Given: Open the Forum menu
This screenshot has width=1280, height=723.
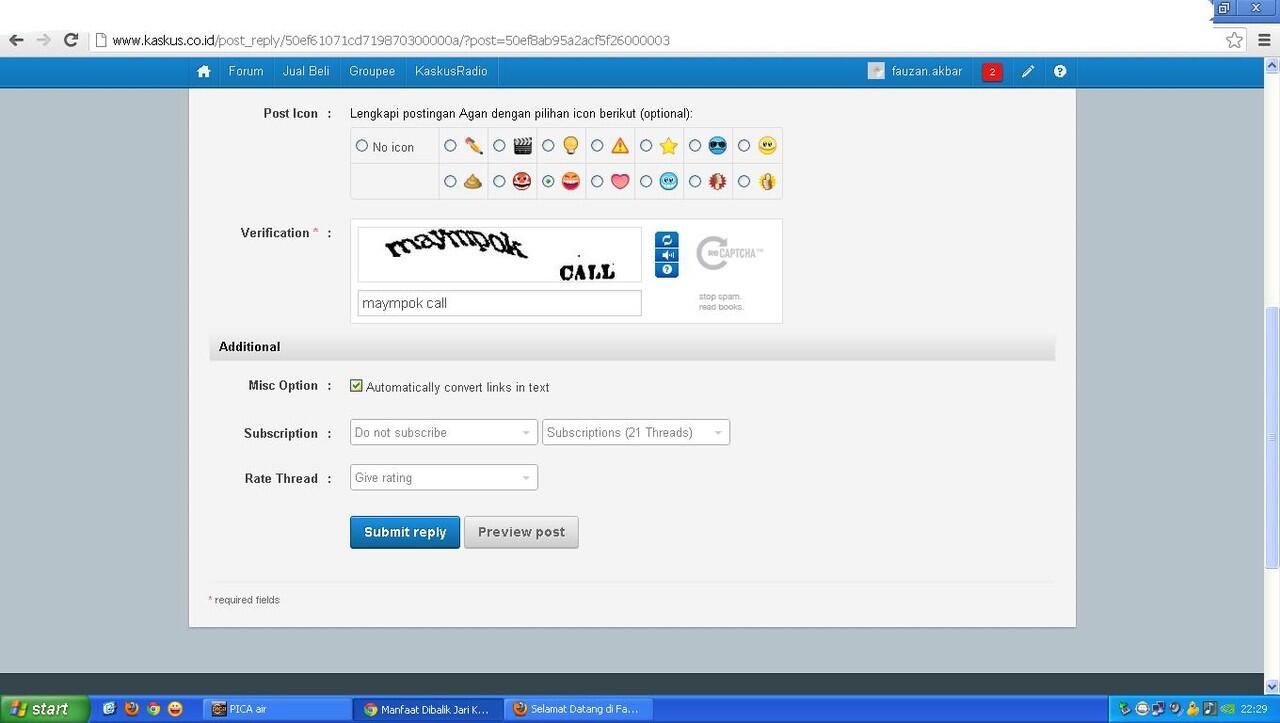Looking at the screenshot, I should pos(246,71).
